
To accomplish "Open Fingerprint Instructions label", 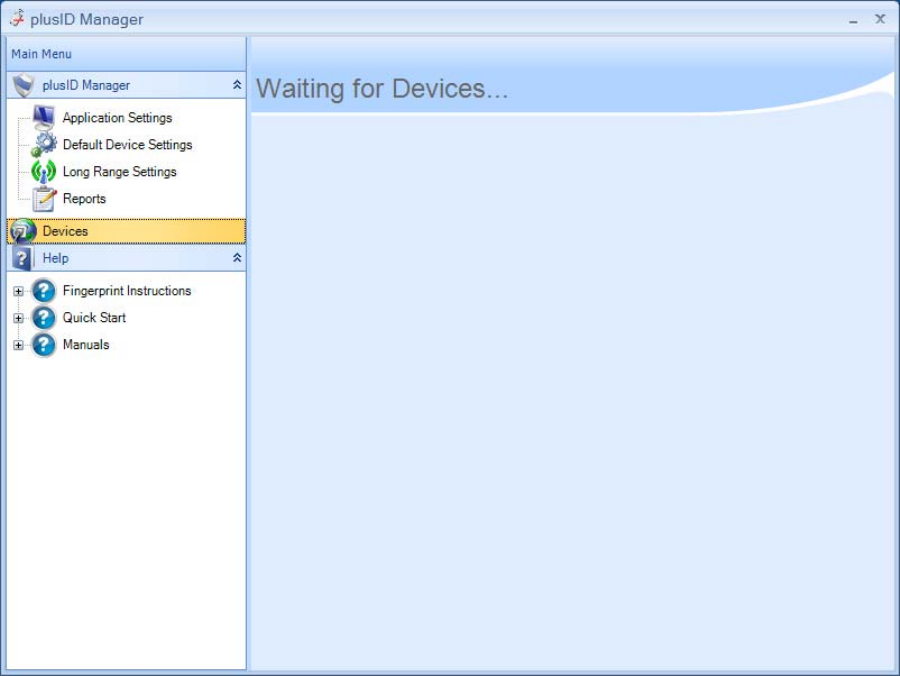I will click(127, 291).
